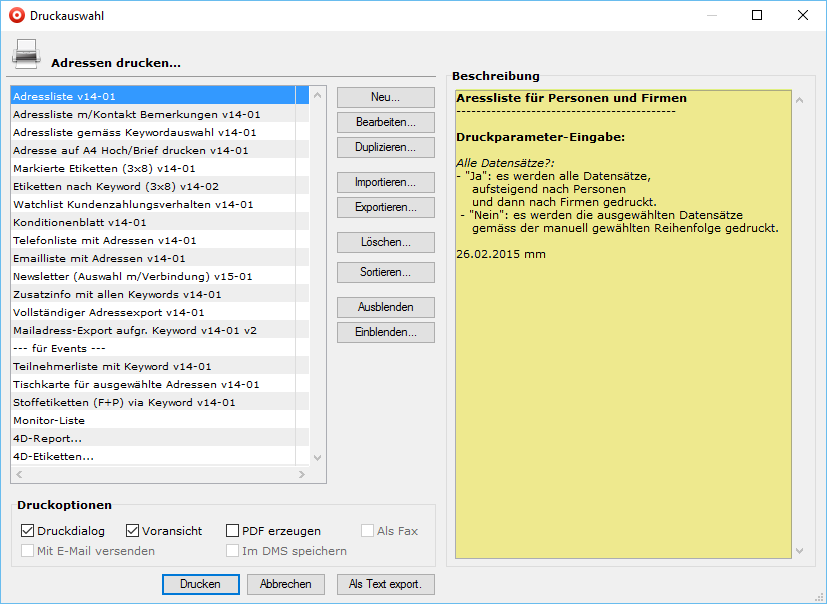Click the printer icon beside Adressen drucken
Image resolution: width=827 pixels, height=604 pixels.
[x=26, y=53]
